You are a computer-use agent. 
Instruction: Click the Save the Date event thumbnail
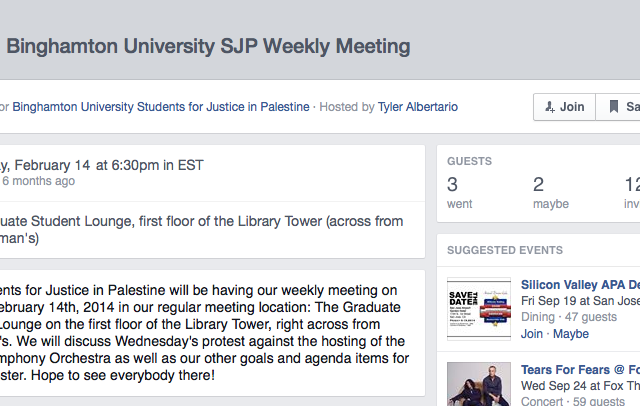point(479,309)
